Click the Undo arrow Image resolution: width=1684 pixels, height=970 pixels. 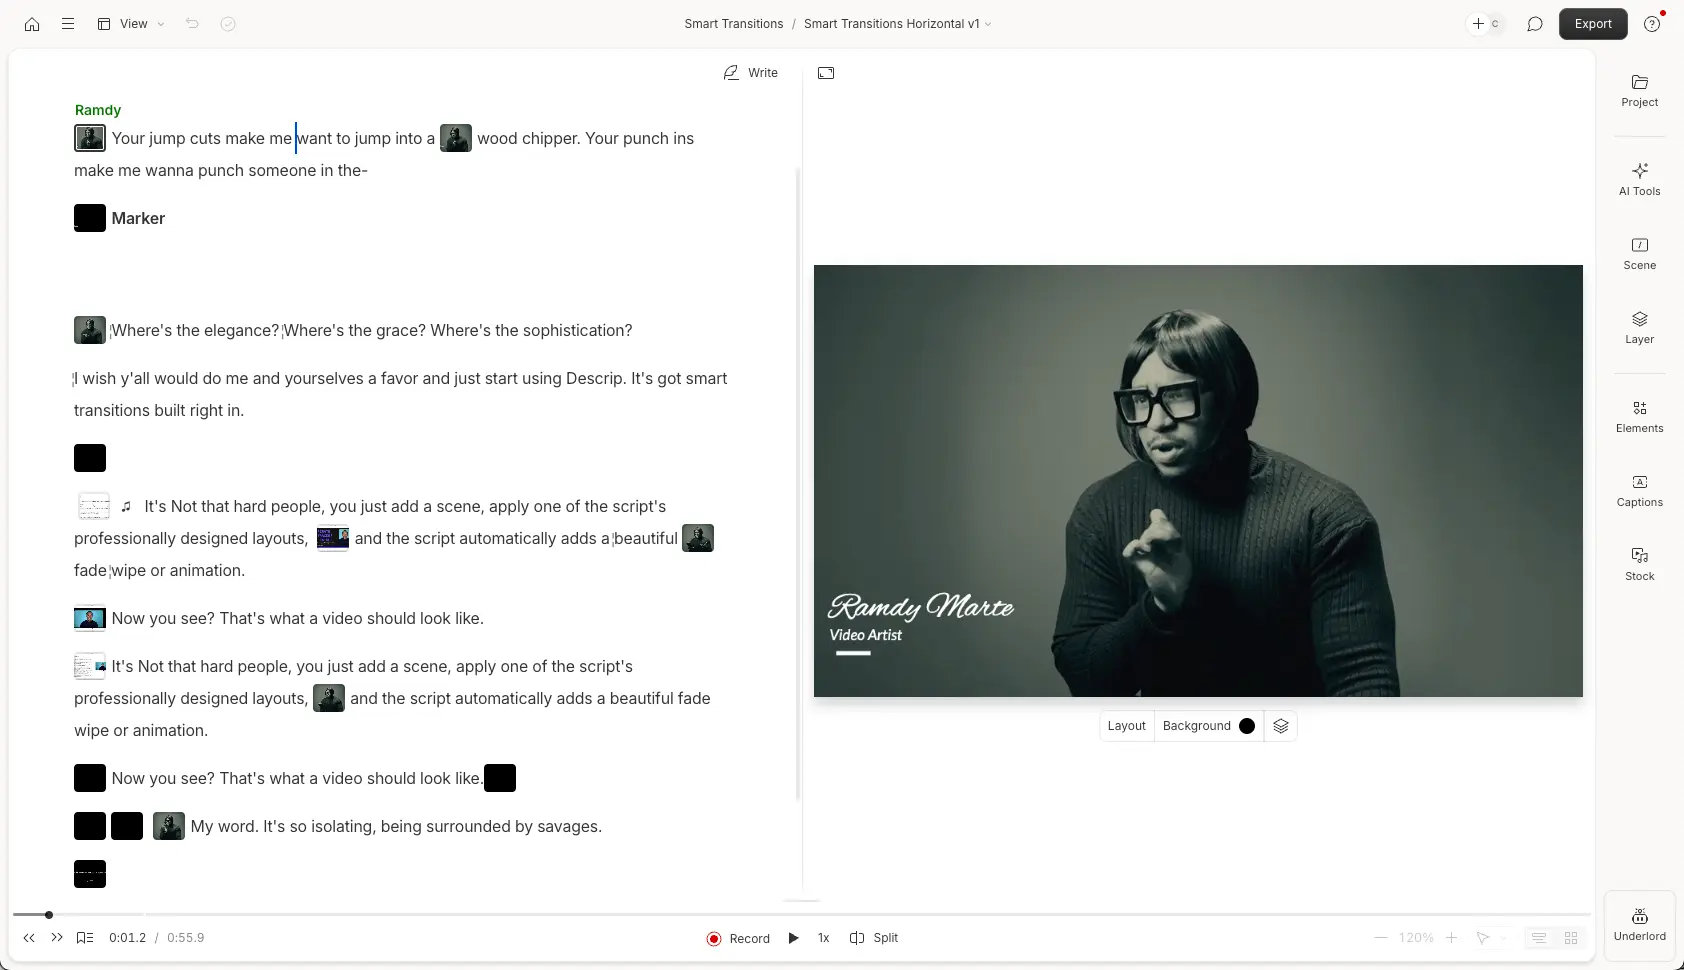point(192,24)
